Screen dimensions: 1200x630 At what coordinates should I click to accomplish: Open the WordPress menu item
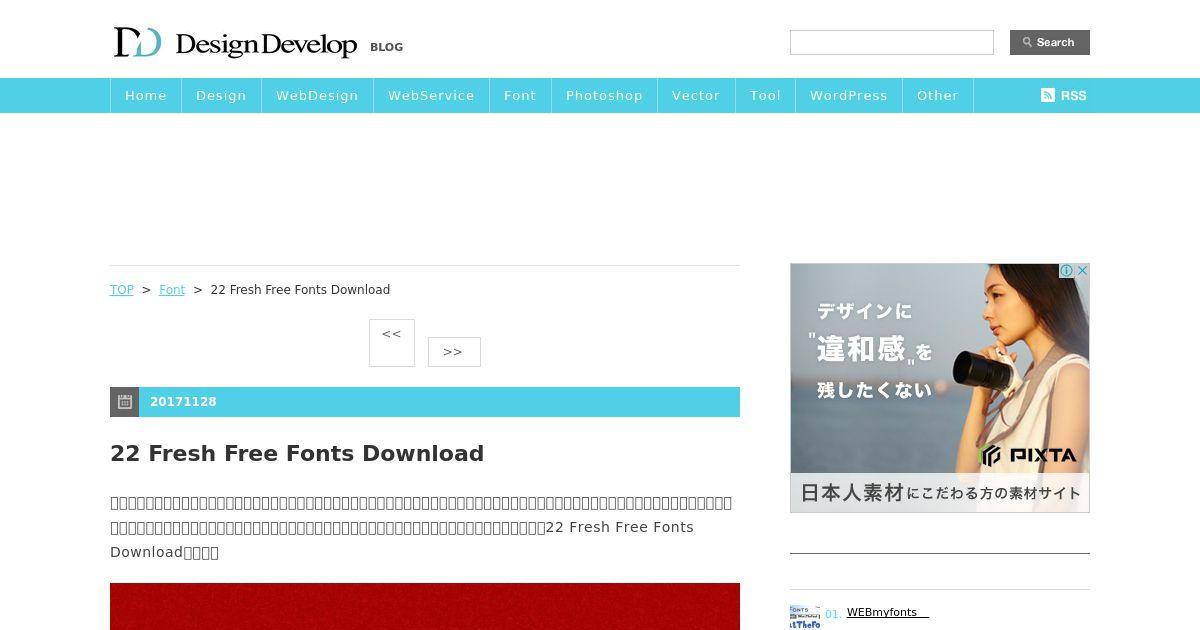click(849, 95)
